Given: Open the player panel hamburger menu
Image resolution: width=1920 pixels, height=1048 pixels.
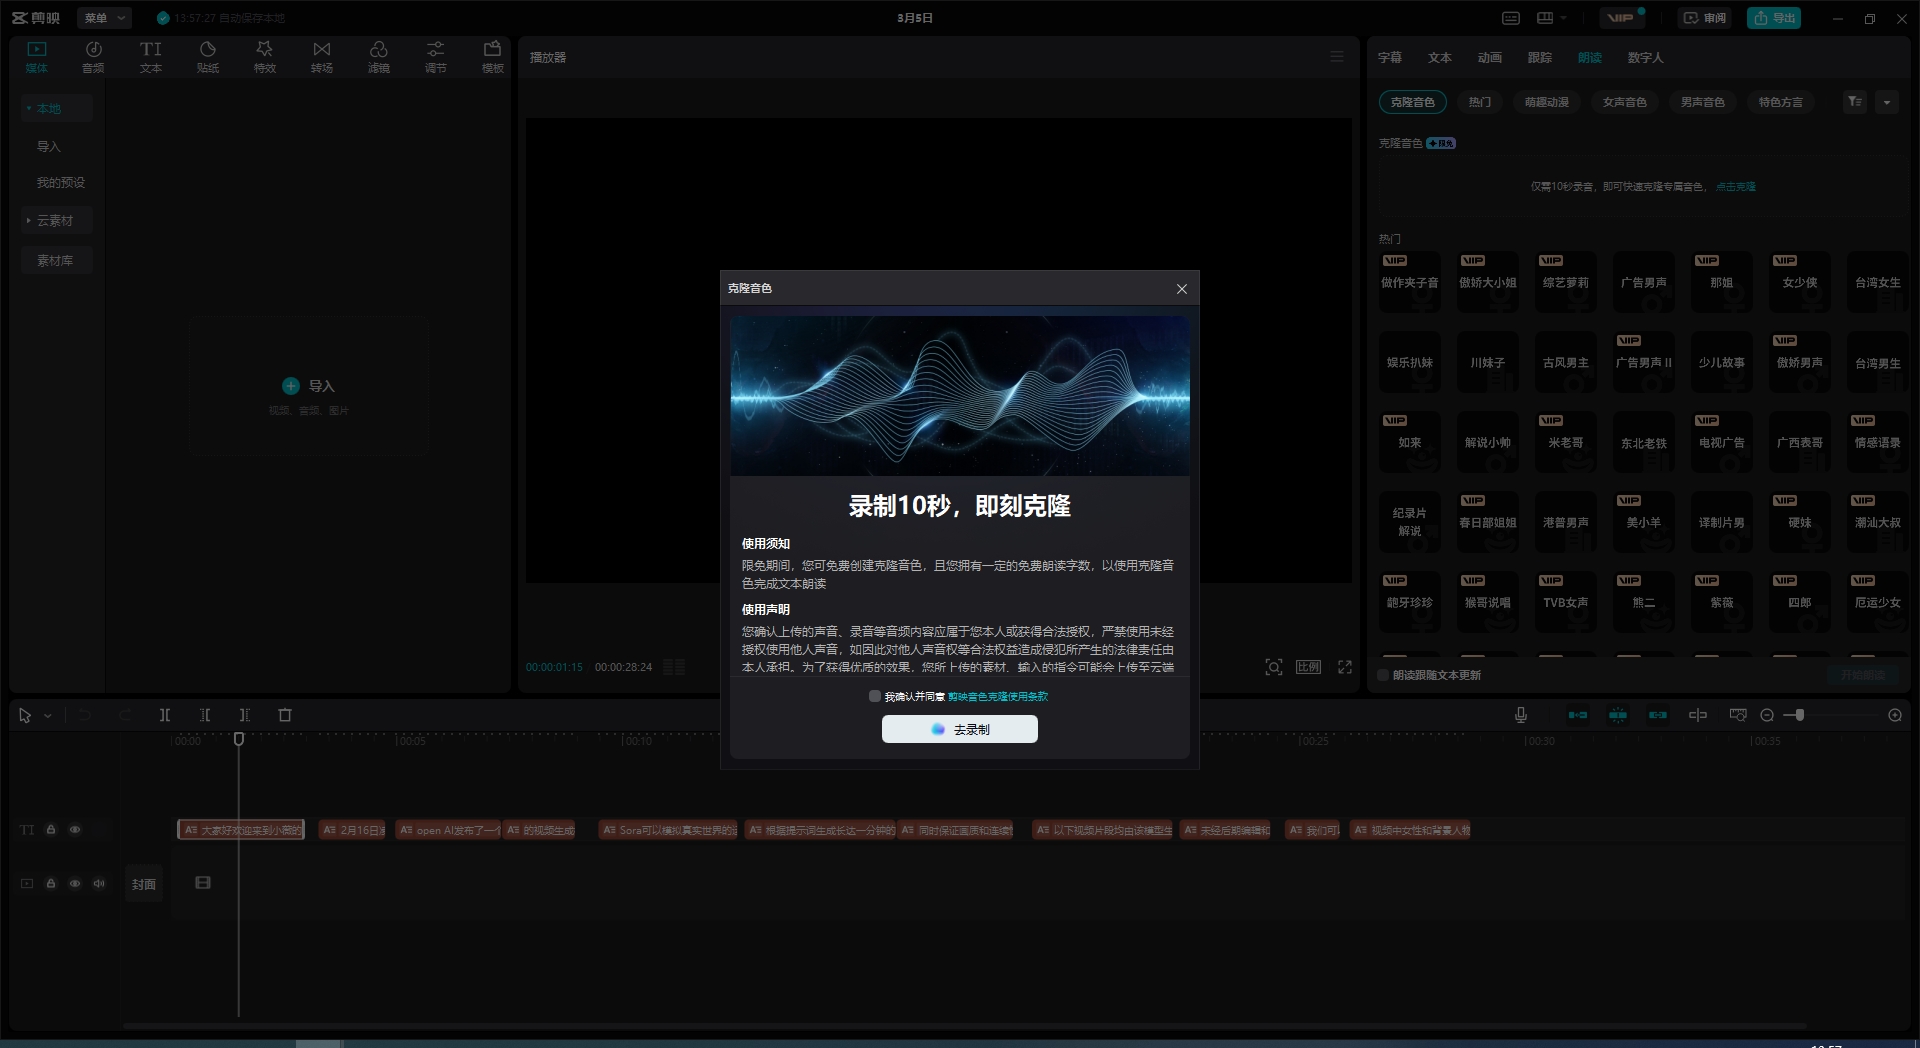Looking at the screenshot, I should (x=1337, y=57).
